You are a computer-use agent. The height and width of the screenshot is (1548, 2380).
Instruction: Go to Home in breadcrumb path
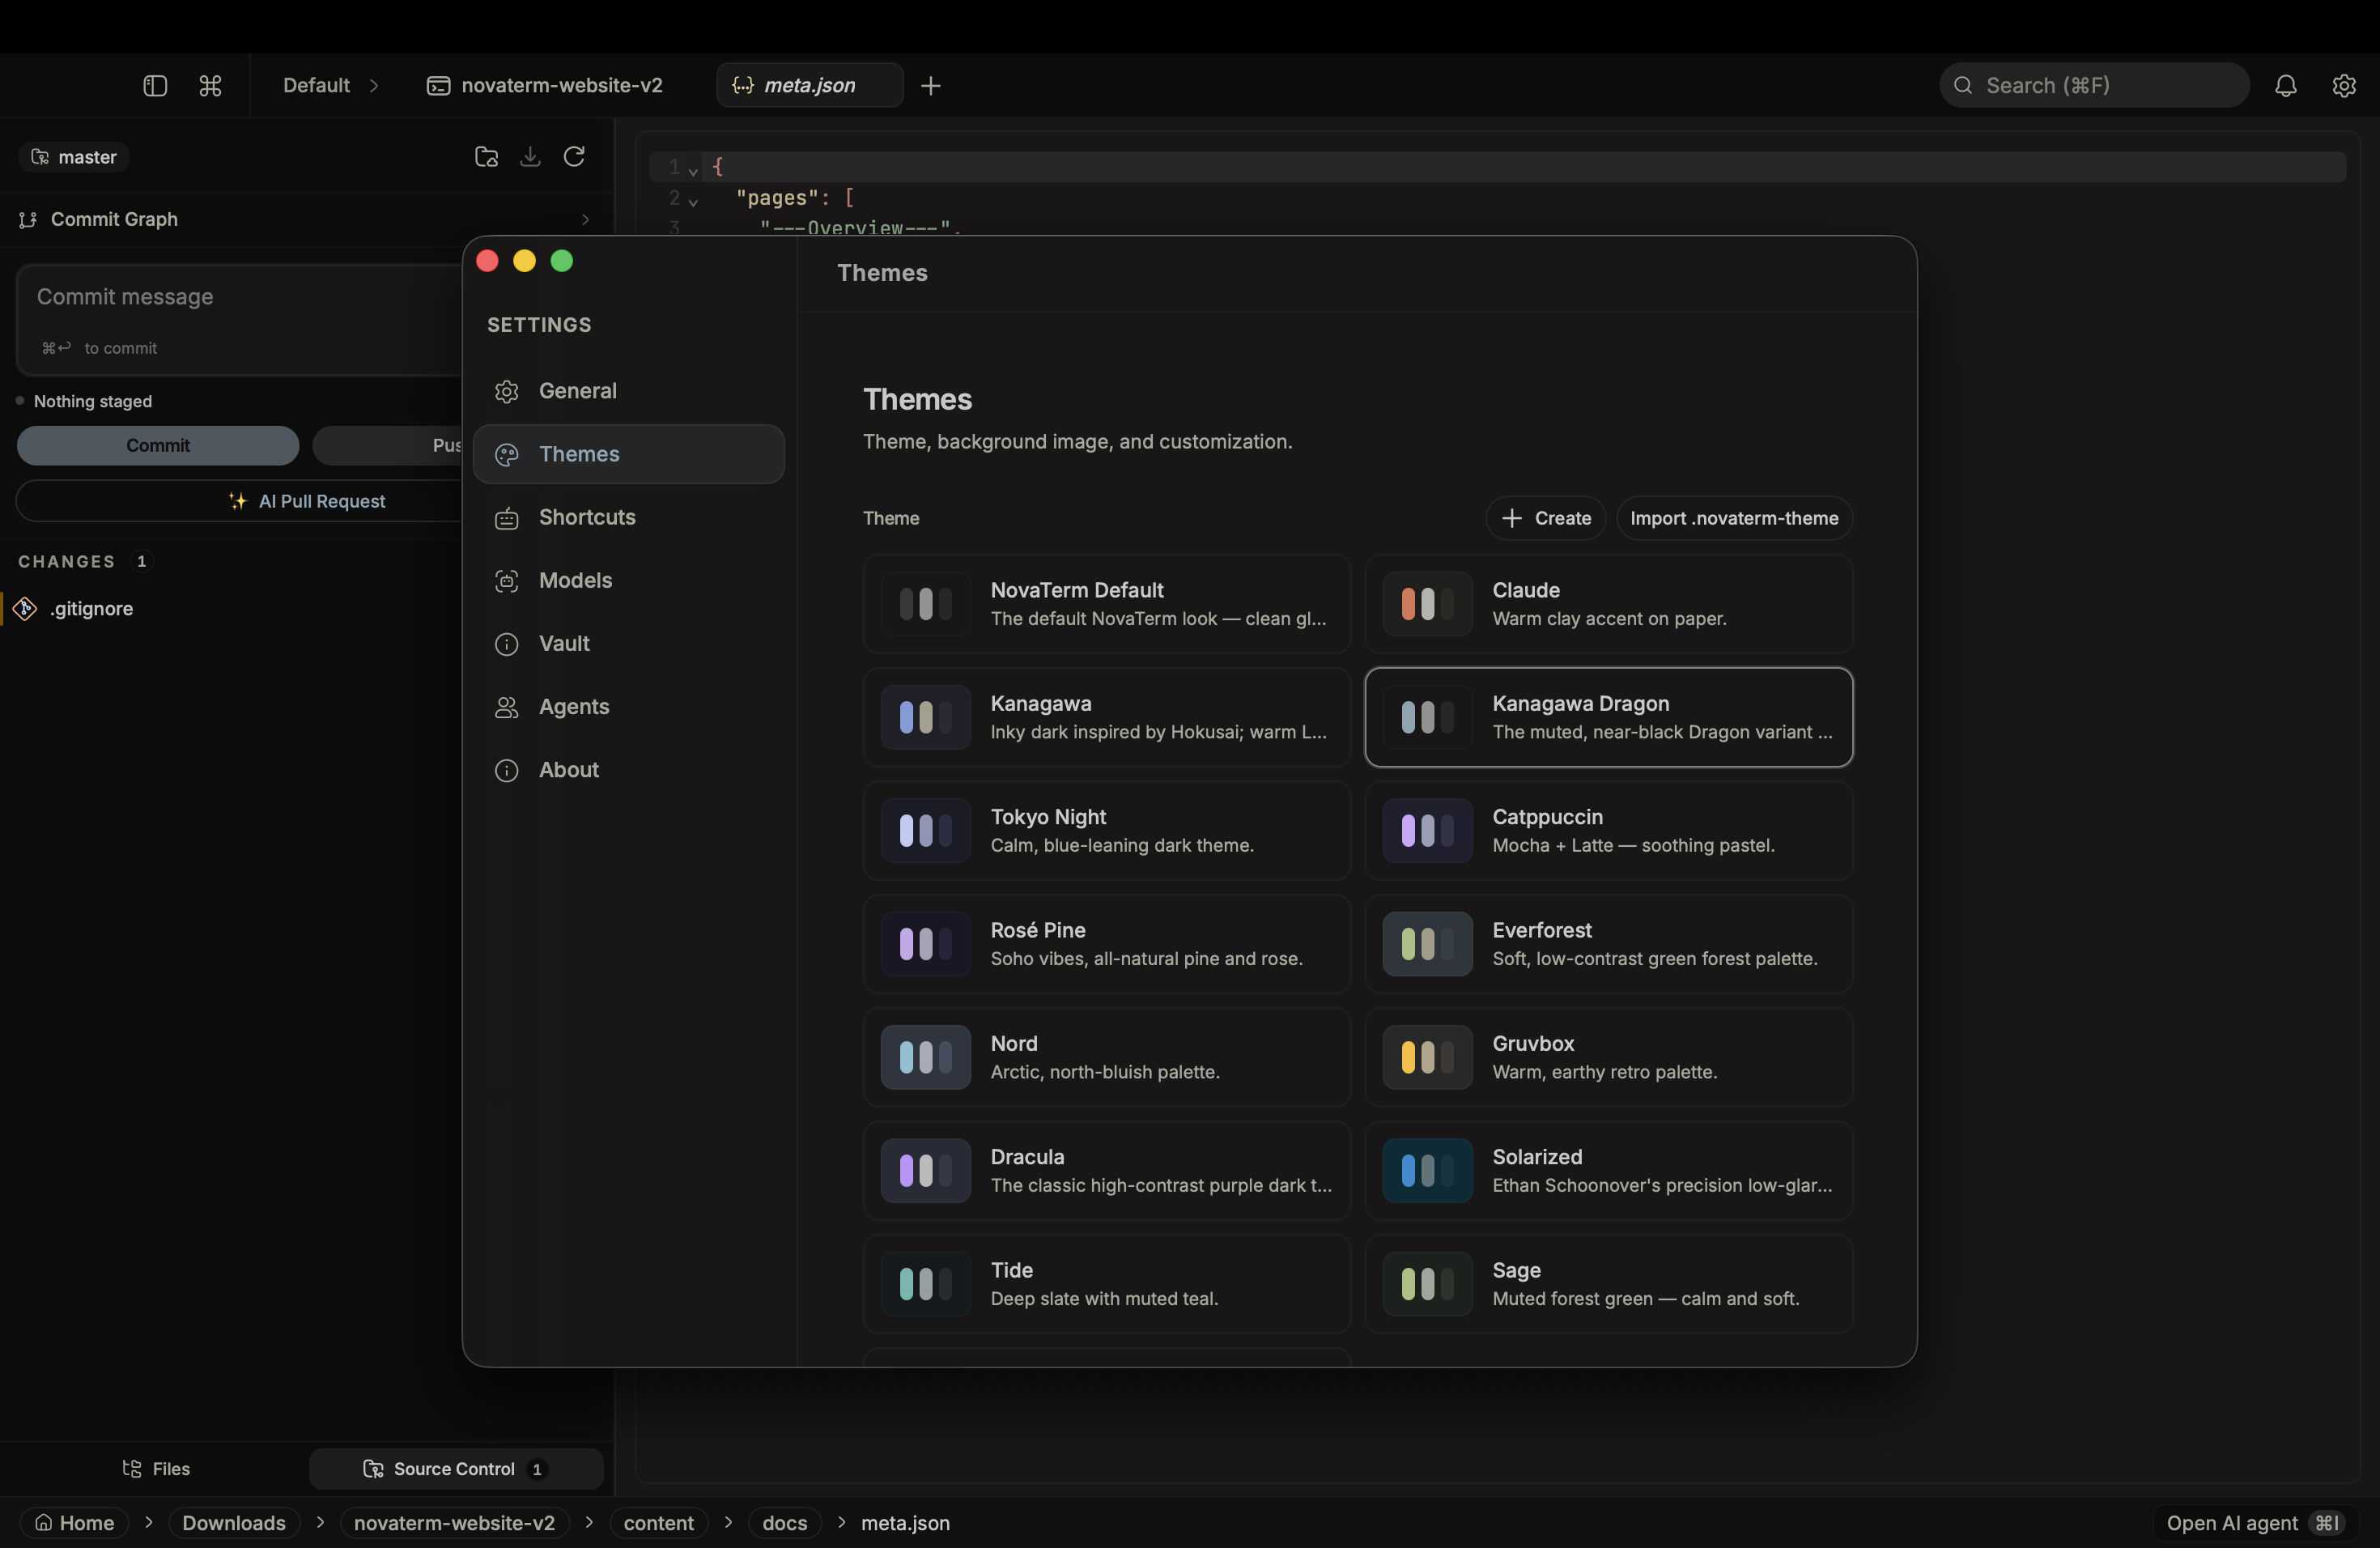[x=75, y=1522]
